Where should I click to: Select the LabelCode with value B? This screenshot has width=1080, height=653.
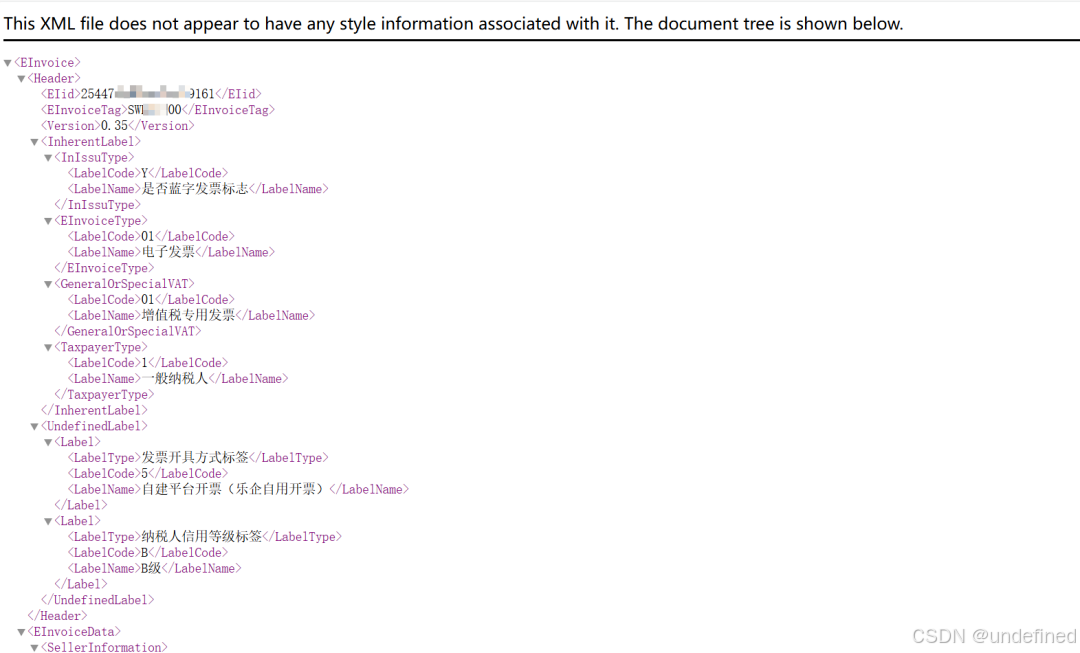click(x=145, y=552)
